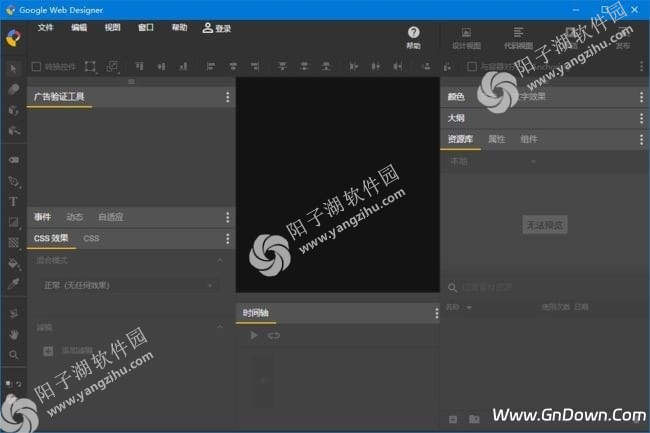
Task: Select the Paint bucket tool
Action: click(x=13, y=264)
